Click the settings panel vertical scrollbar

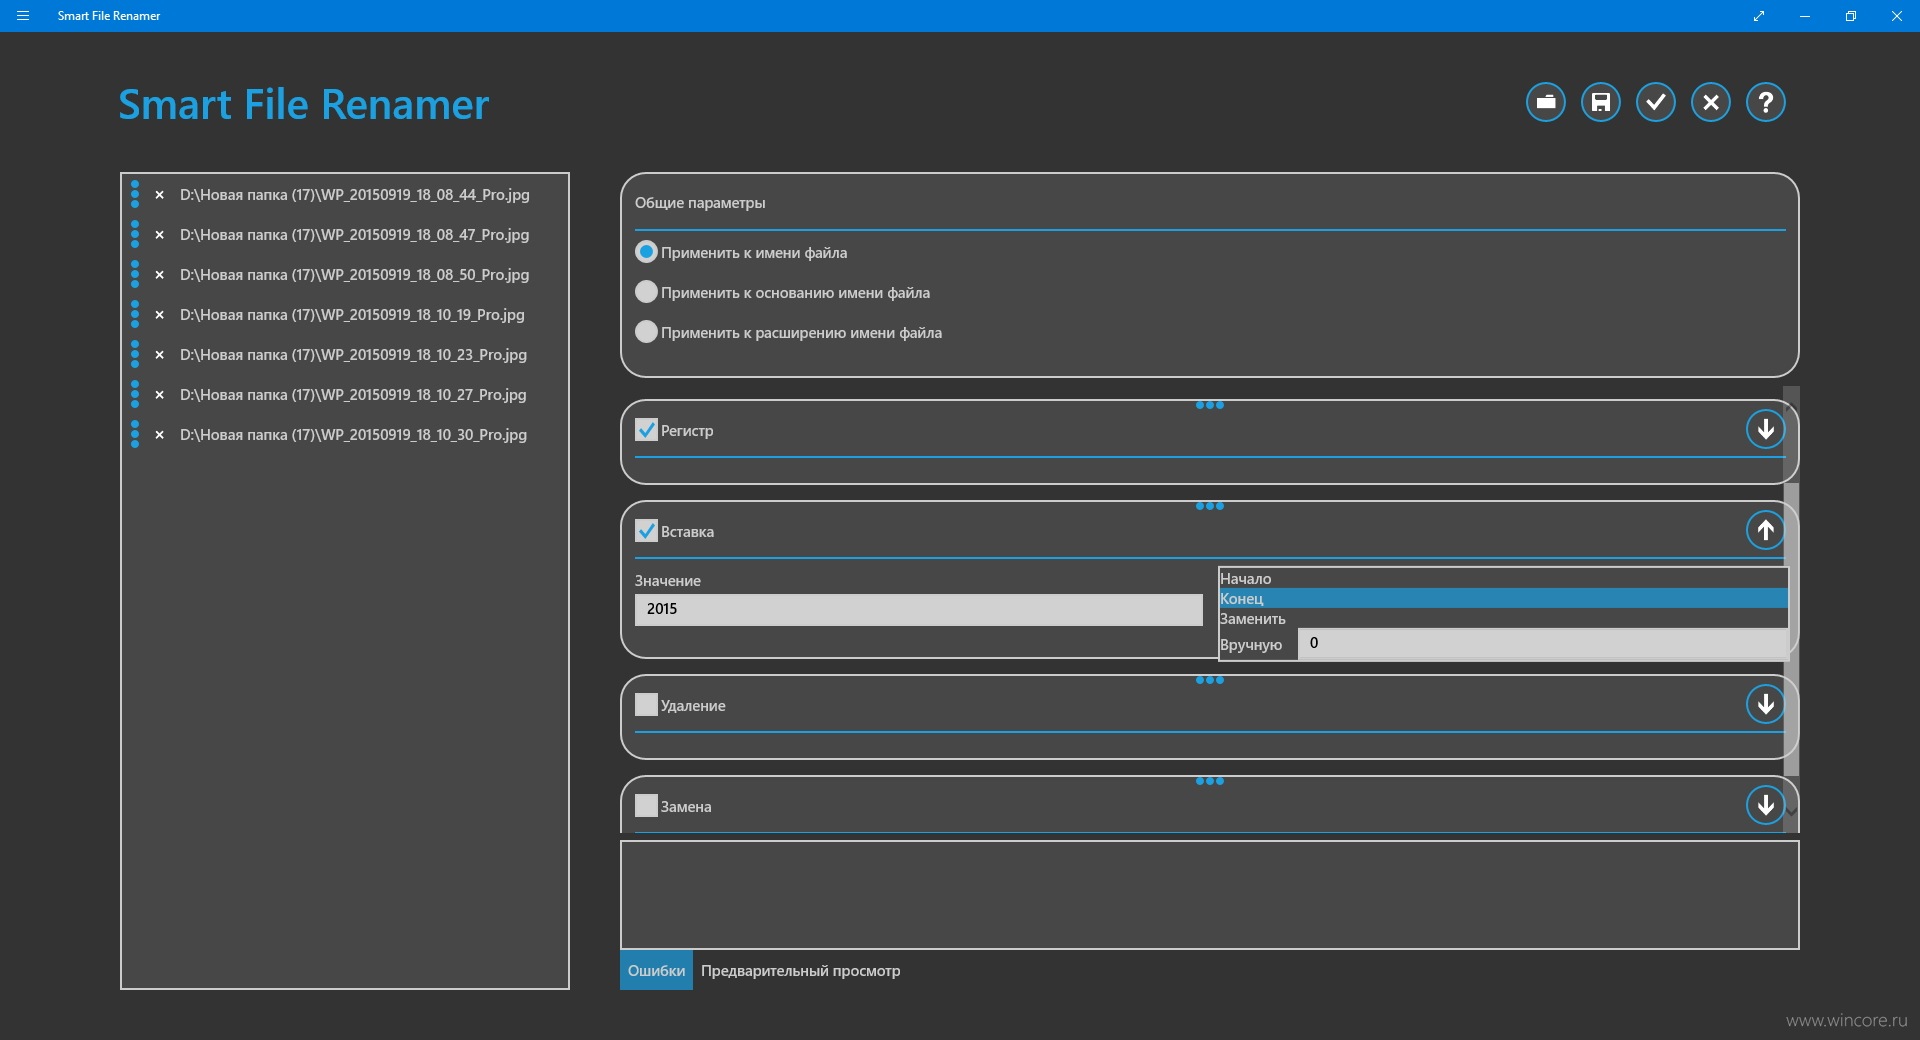1792,630
